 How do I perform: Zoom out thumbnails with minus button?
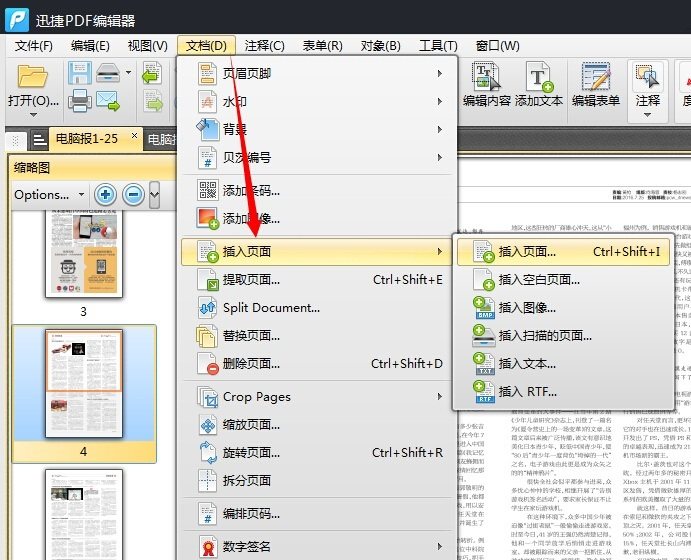point(134,194)
